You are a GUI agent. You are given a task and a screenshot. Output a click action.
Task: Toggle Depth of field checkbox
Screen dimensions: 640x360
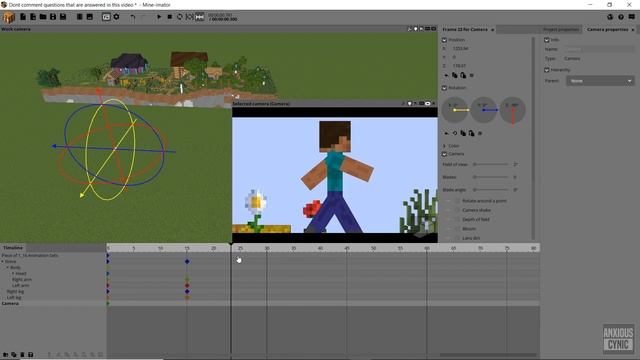(457, 220)
